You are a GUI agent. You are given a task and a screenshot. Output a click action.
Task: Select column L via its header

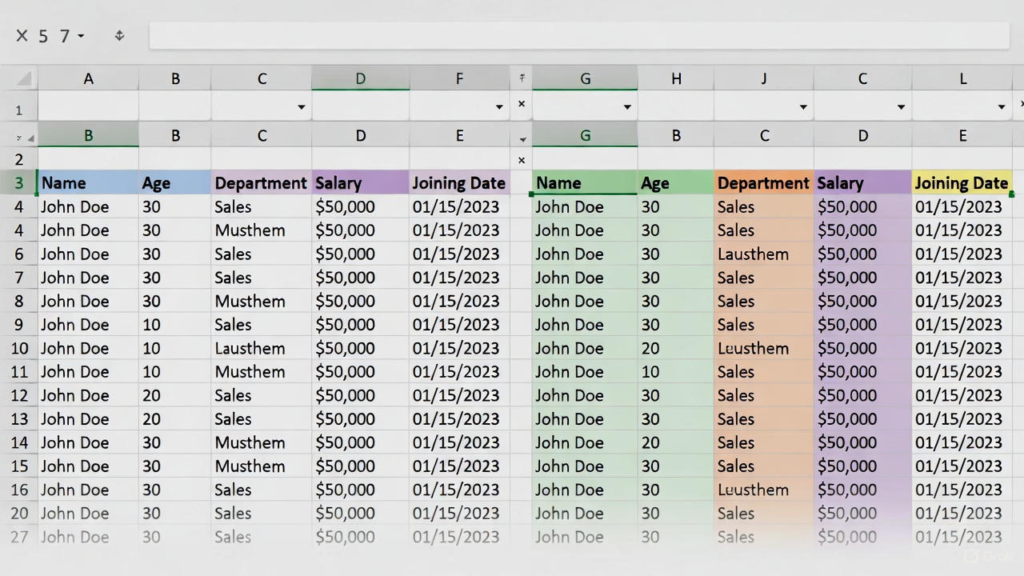963,78
